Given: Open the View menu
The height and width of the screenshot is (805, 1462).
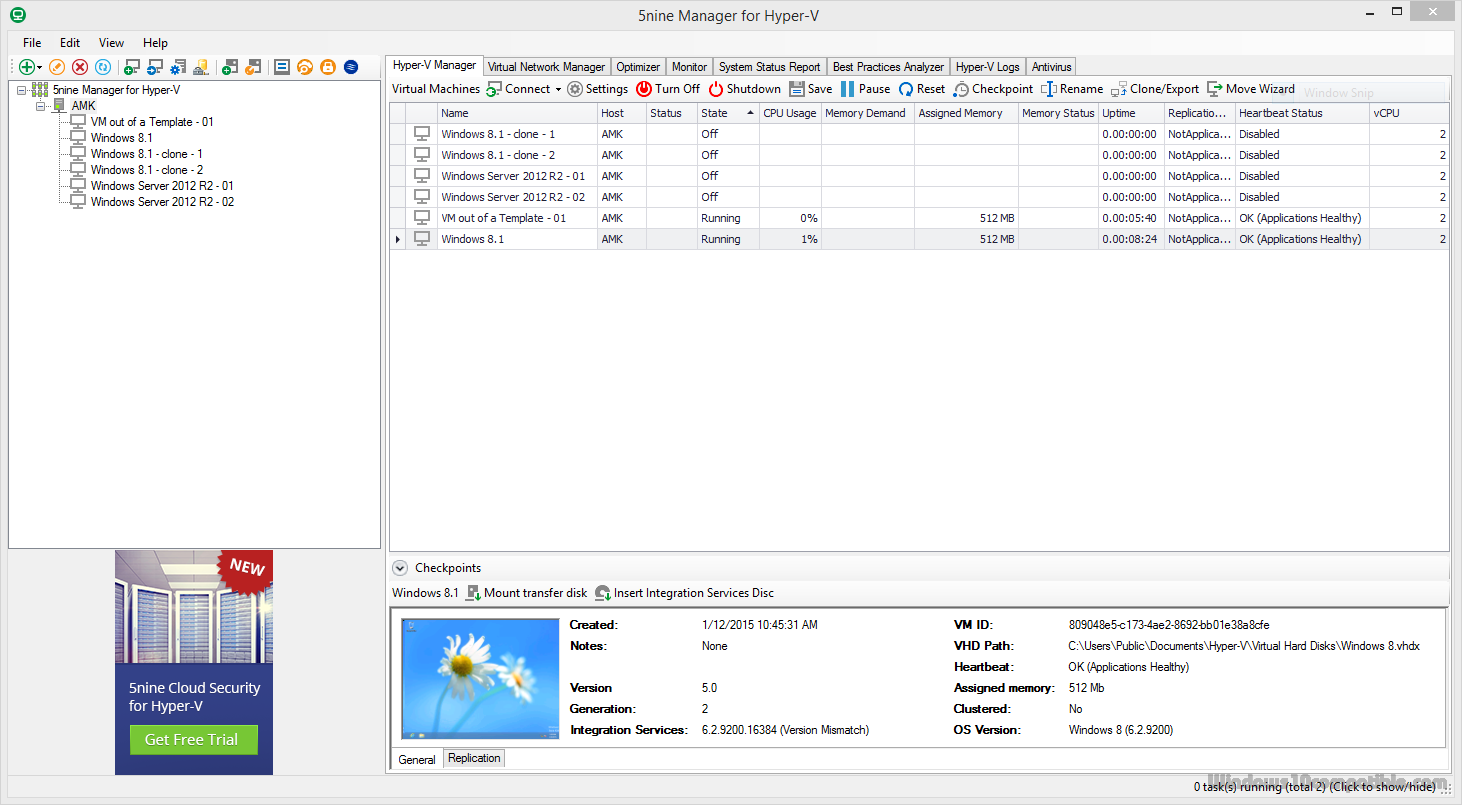Looking at the screenshot, I should point(112,43).
